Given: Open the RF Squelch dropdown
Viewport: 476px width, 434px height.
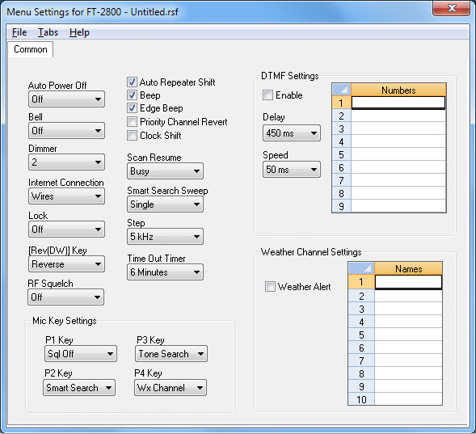Looking at the screenshot, I should click(x=66, y=297).
